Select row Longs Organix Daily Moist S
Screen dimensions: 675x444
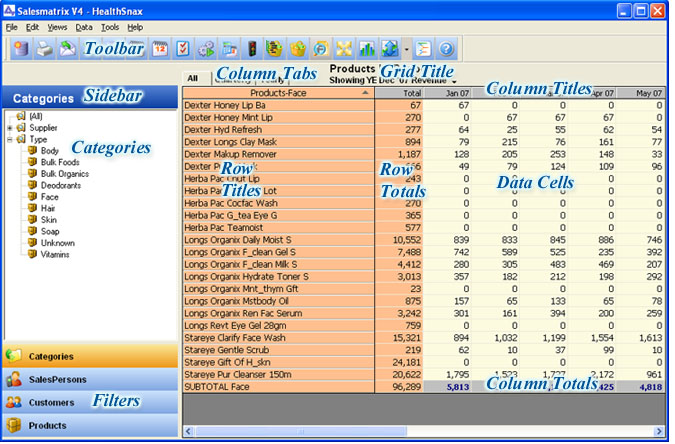pos(278,240)
